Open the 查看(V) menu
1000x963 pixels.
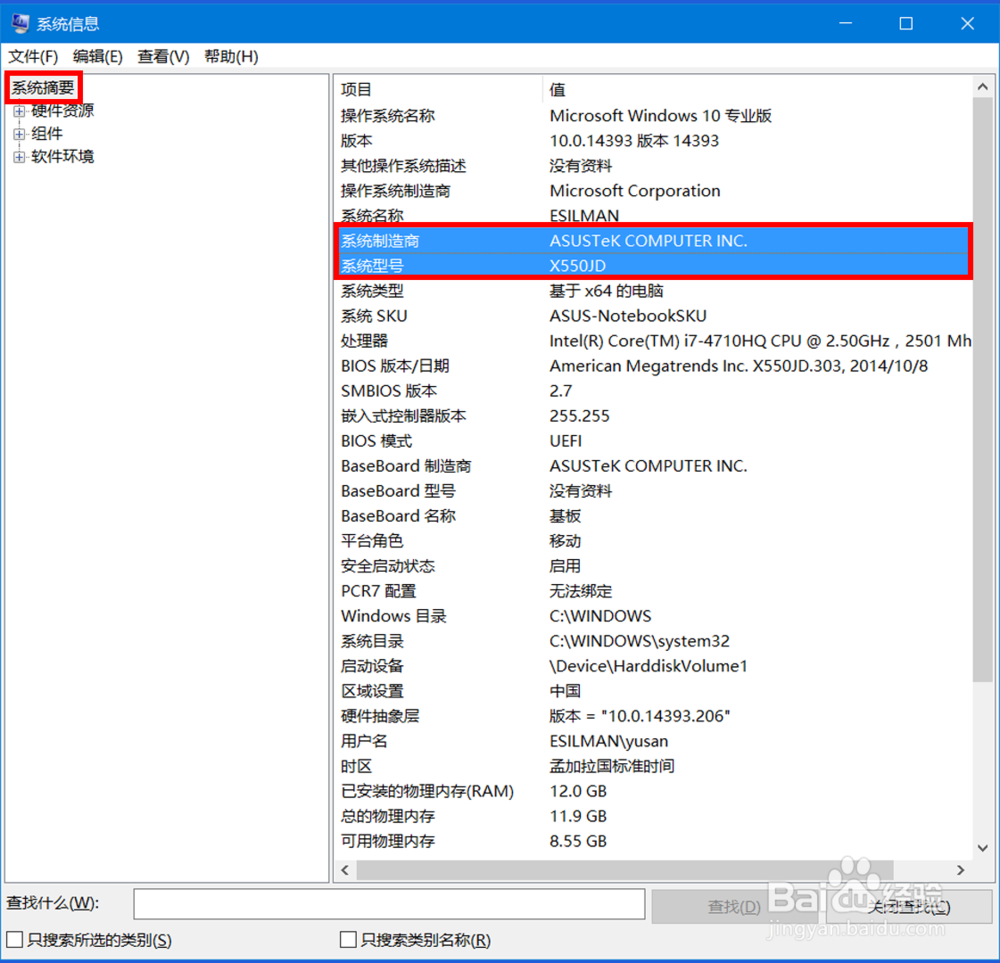(163, 57)
